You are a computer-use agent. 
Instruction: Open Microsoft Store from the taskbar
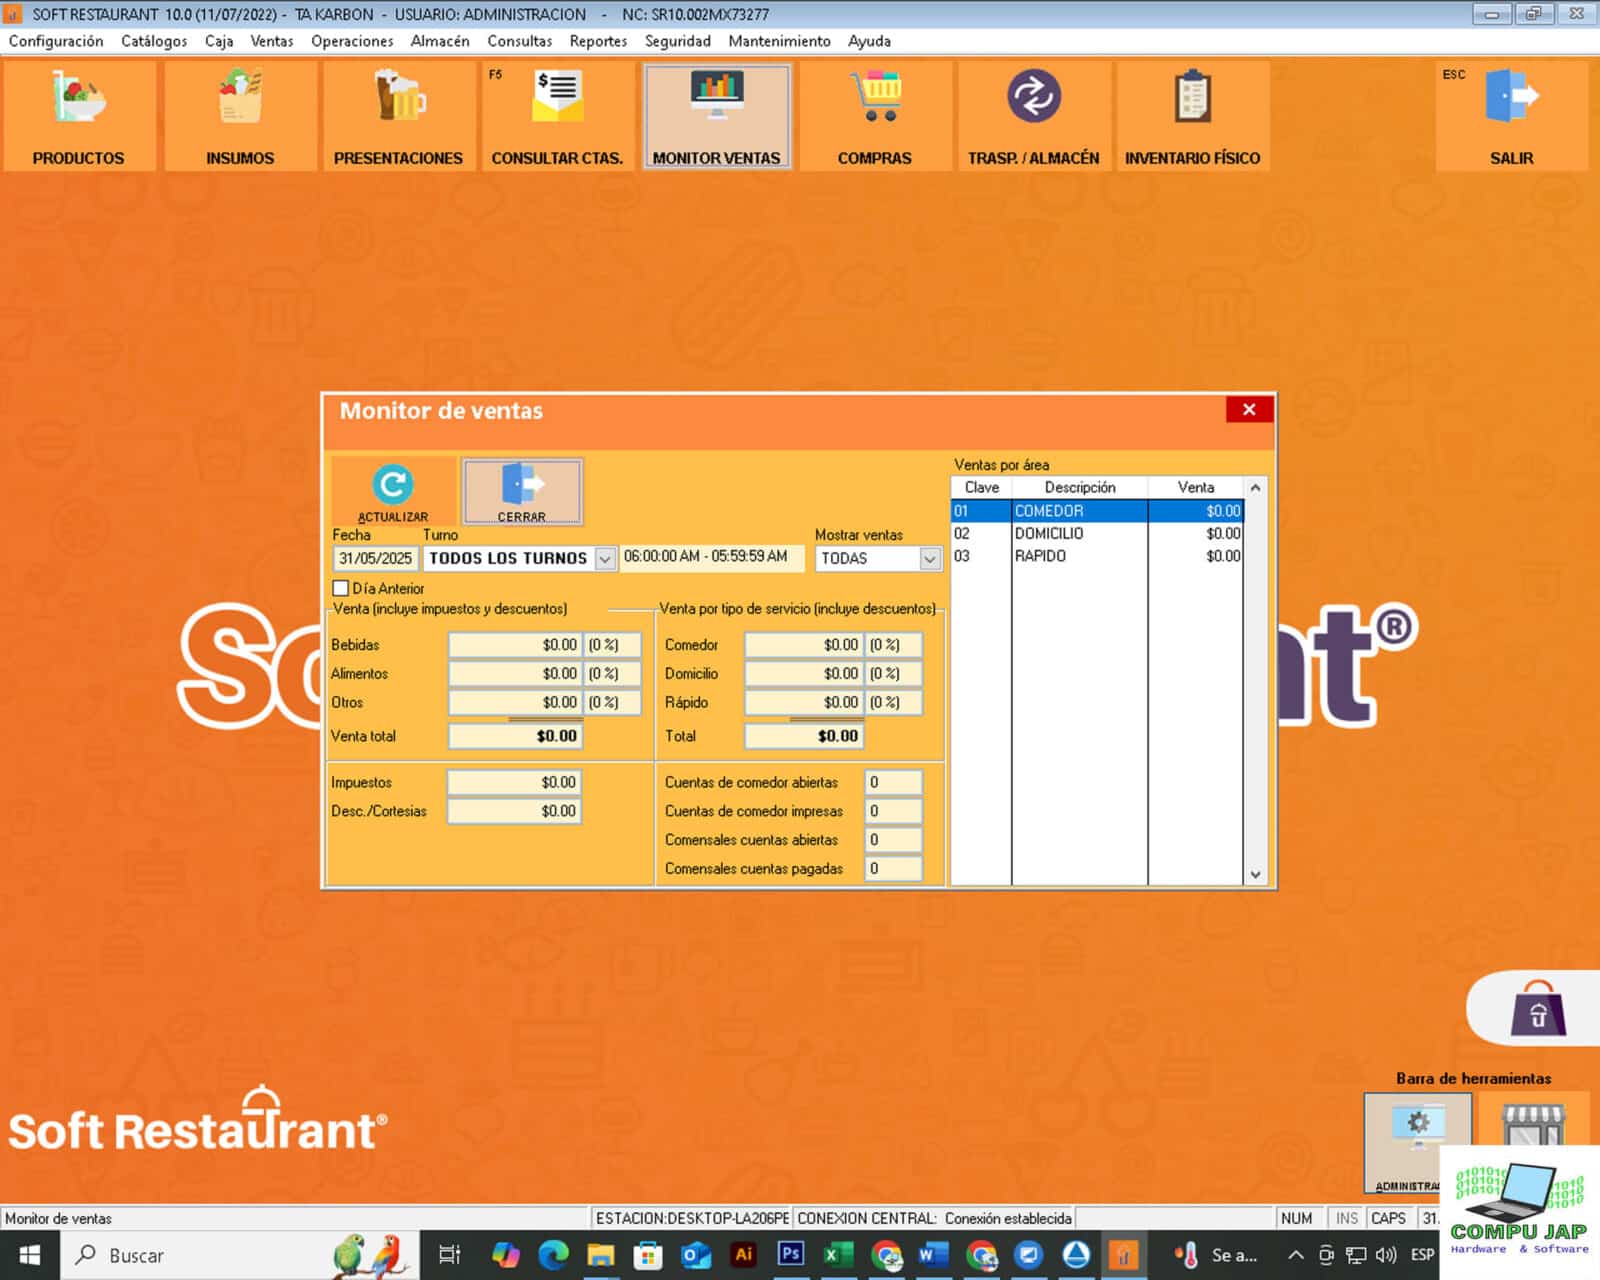[648, 1255]
